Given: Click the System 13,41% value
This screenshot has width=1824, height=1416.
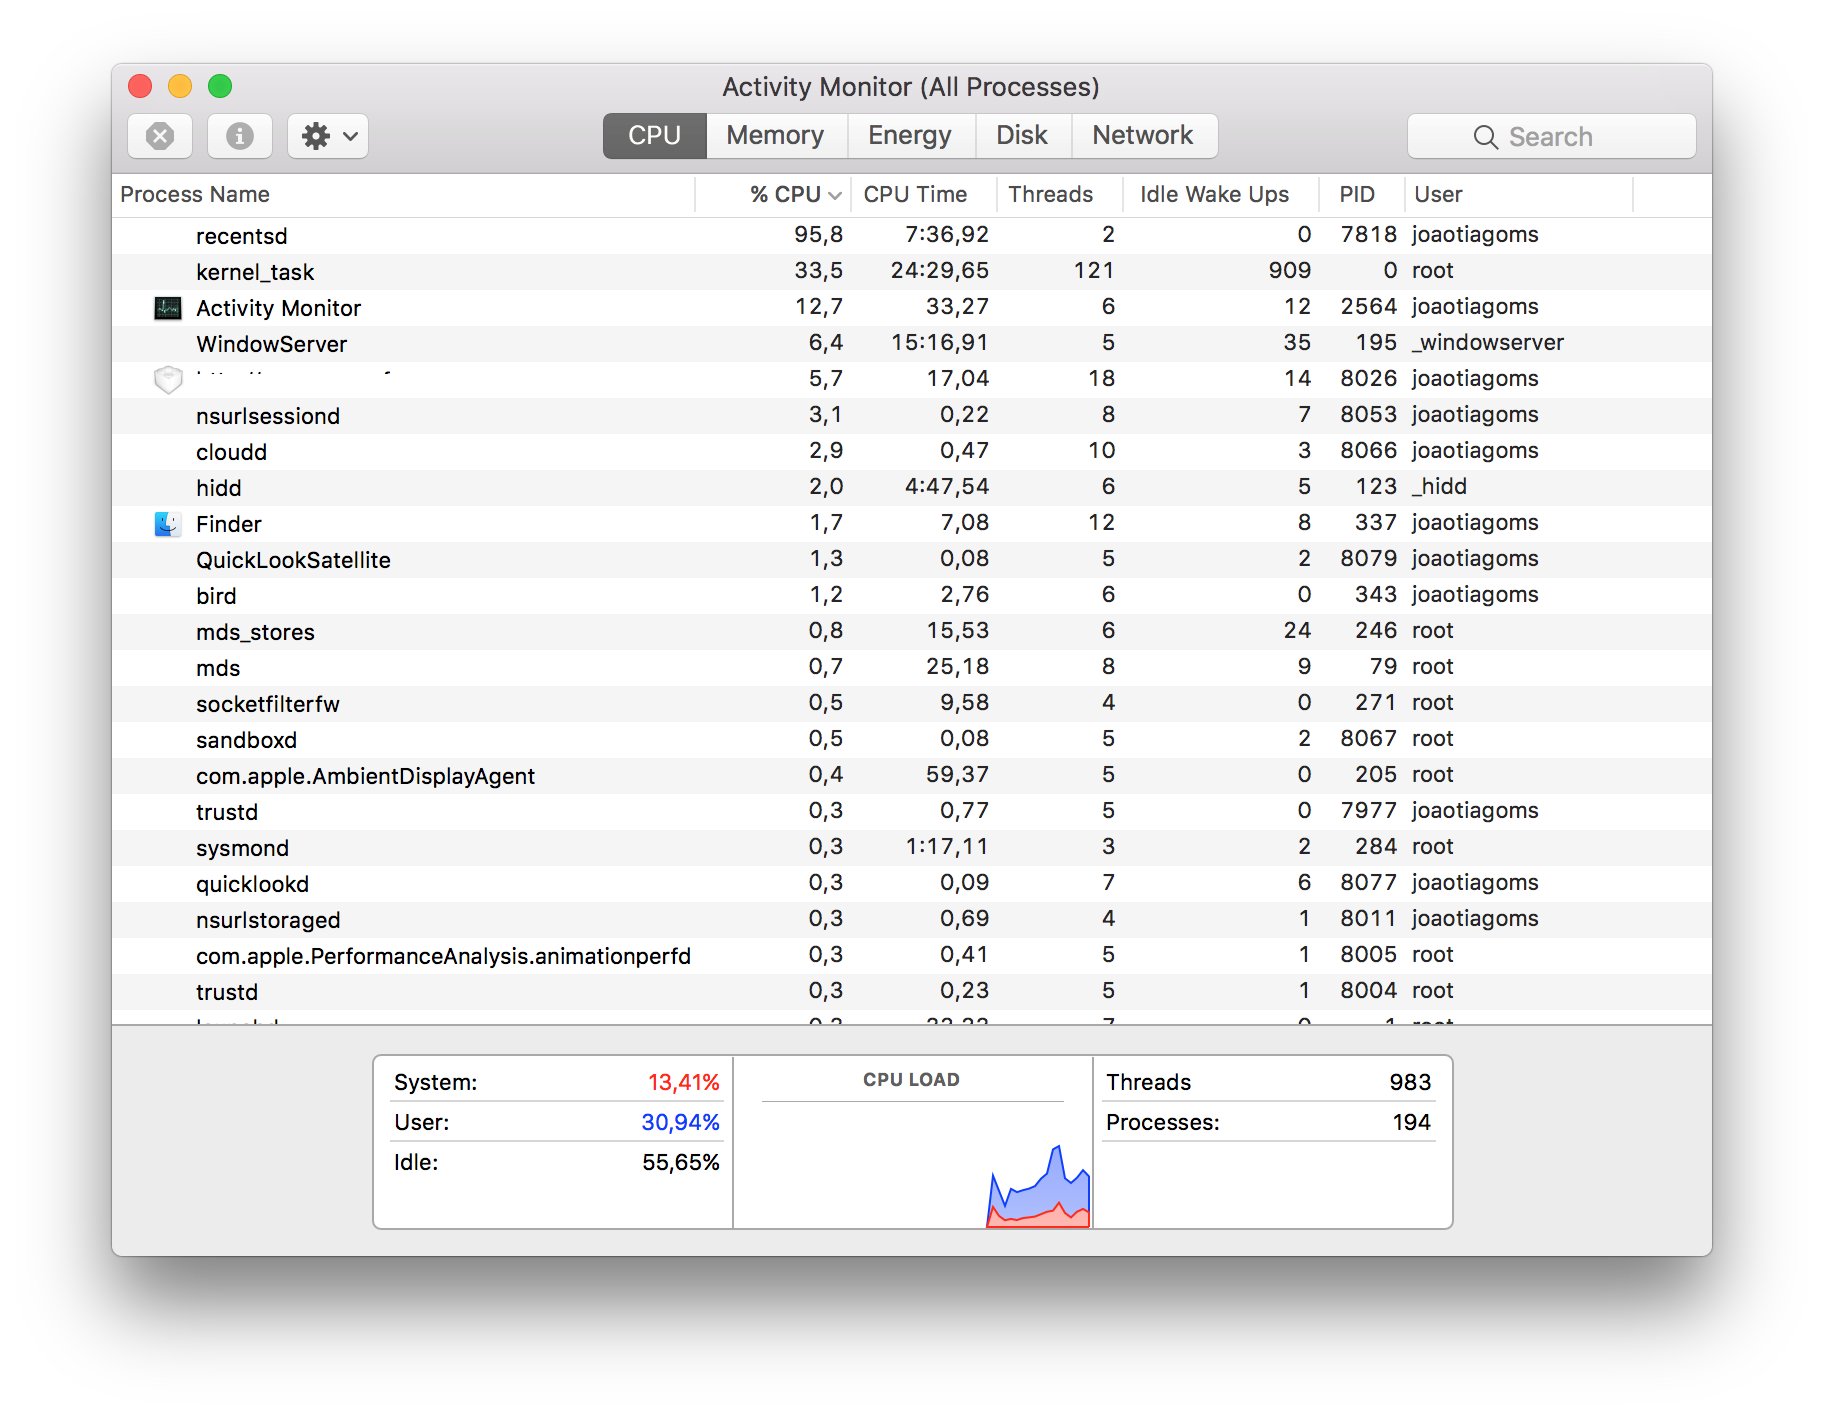Looking at the screenshot, I should pyautogui.click(x=684, y=1082).
